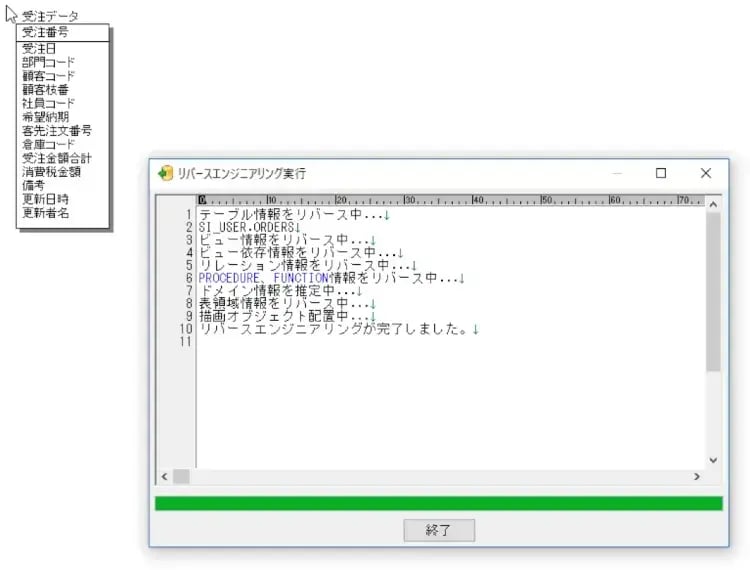Click the horizontal scrollbar right arrow
This screenshot has width=750, height=570.
click(x=697, y=477)
